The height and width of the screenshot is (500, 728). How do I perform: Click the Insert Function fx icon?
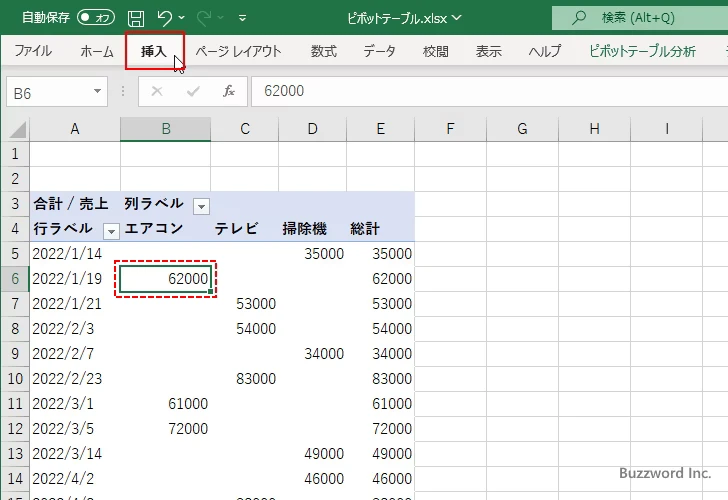(229, 91)
